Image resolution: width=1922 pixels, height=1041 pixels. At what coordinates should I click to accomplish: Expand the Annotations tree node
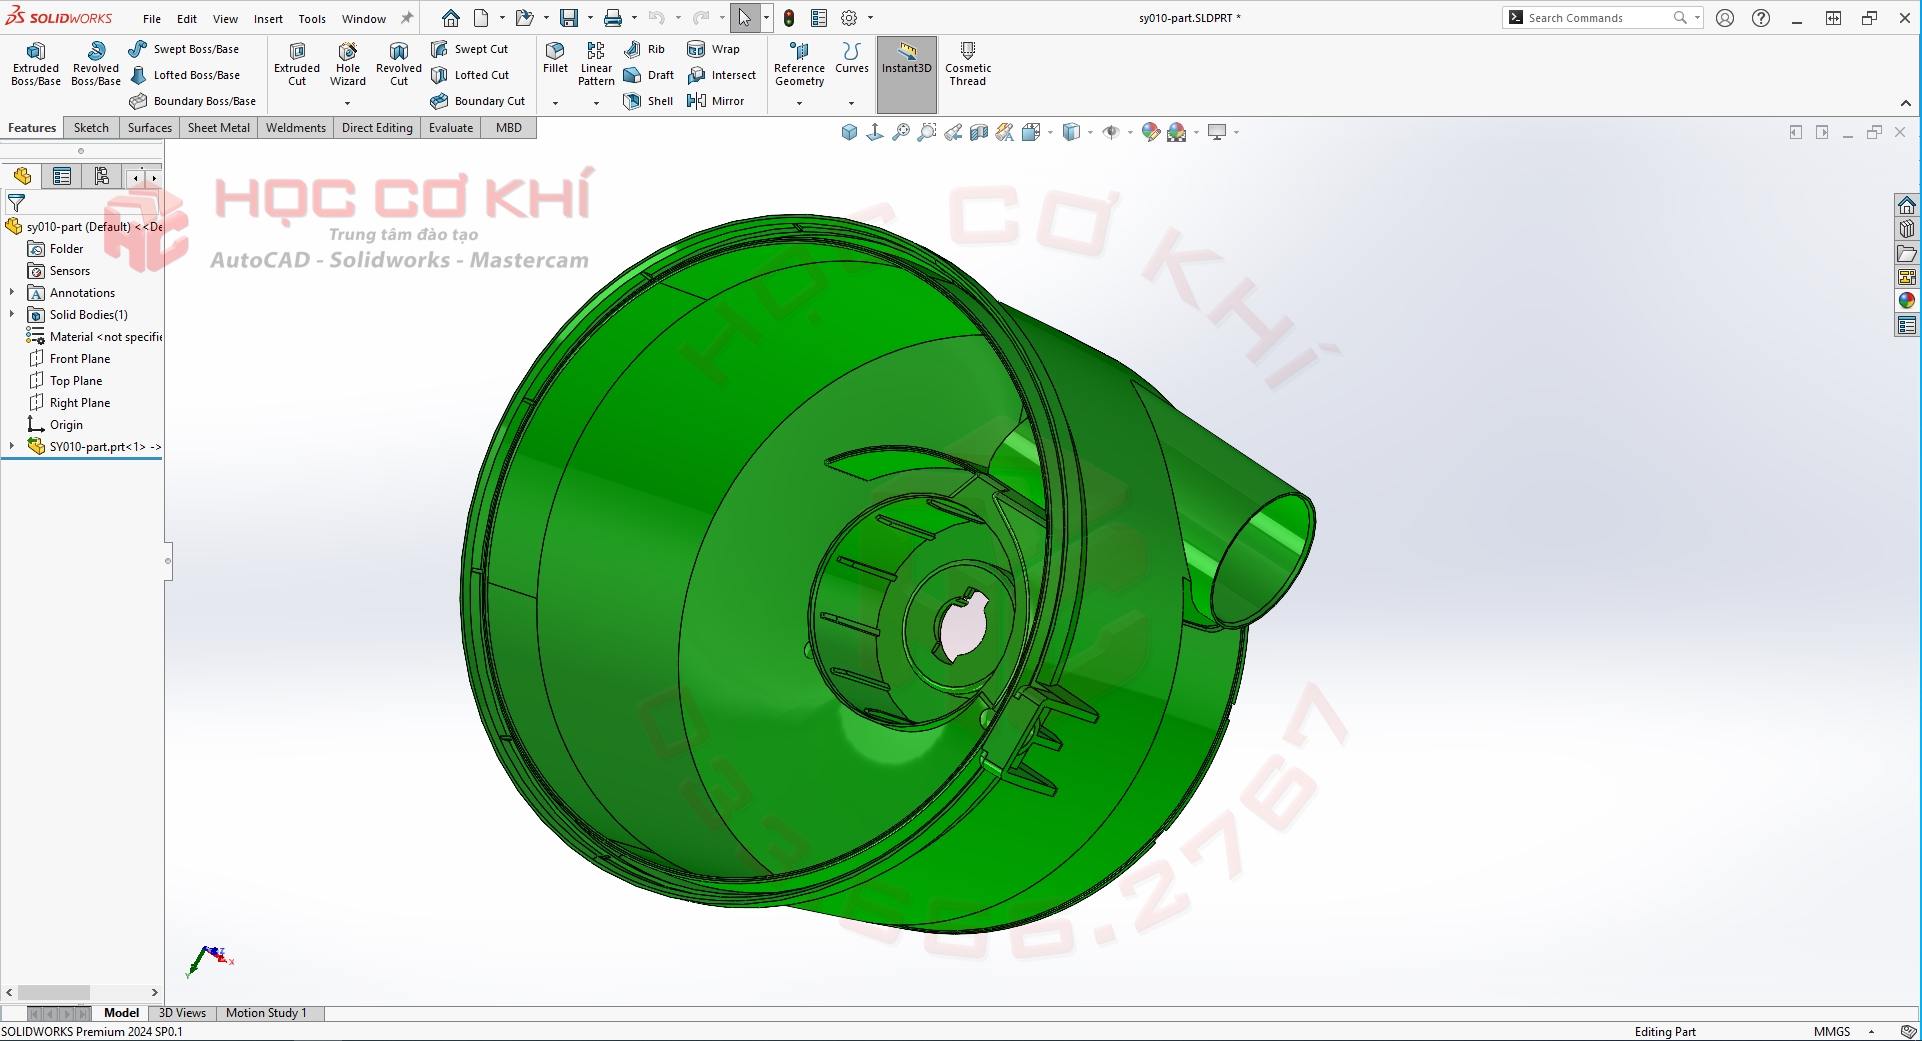pos(12,293)
